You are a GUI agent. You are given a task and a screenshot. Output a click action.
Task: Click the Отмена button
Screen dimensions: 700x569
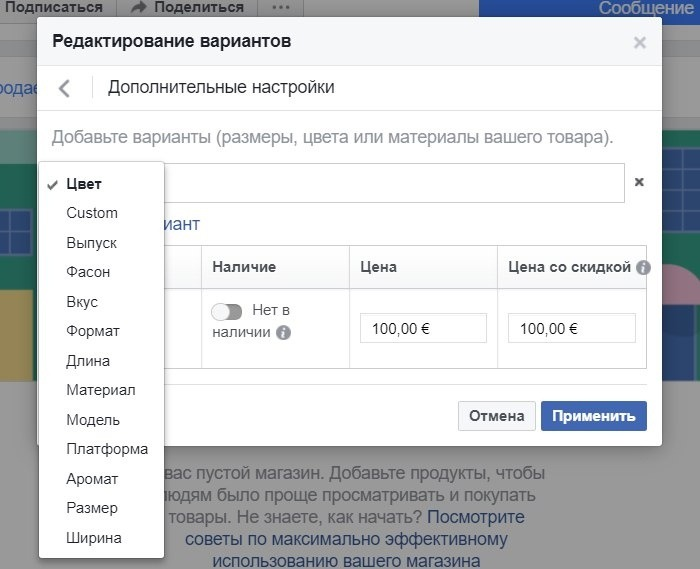[x=494, y=416]
